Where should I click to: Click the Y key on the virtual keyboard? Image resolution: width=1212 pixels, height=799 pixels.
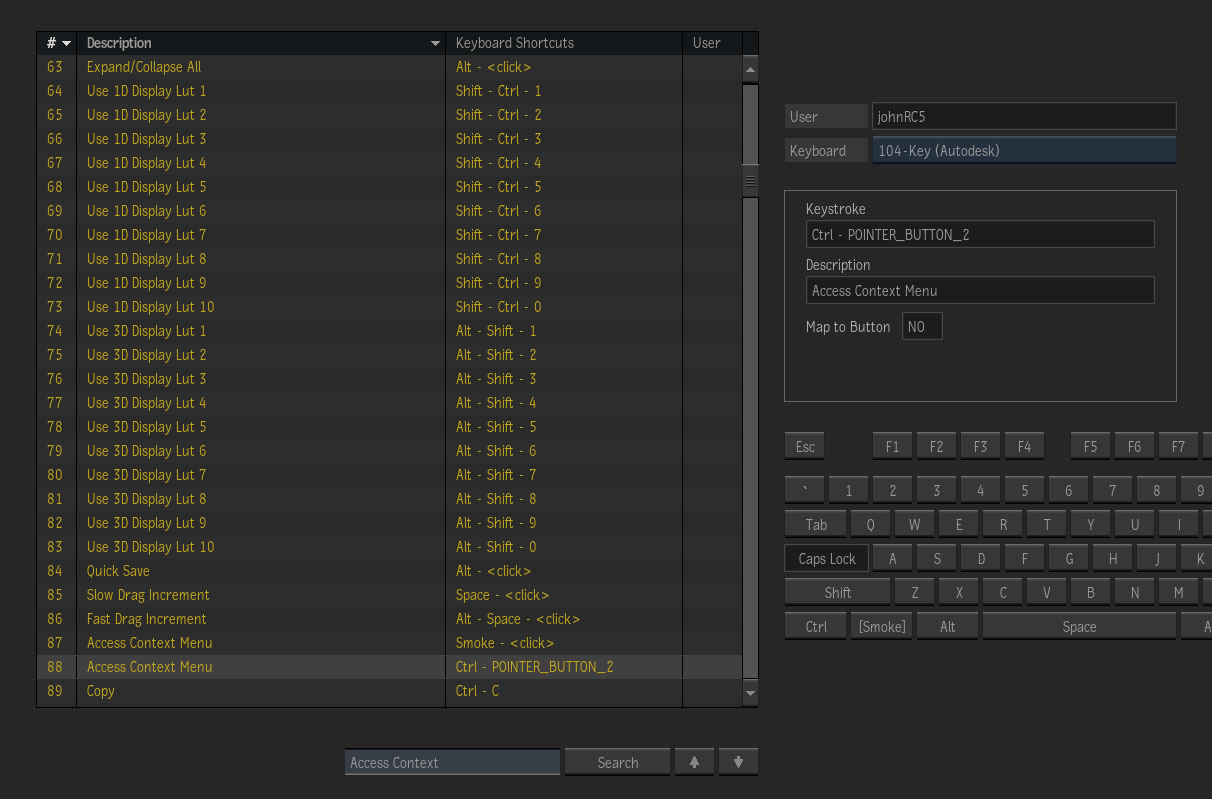1090,524
